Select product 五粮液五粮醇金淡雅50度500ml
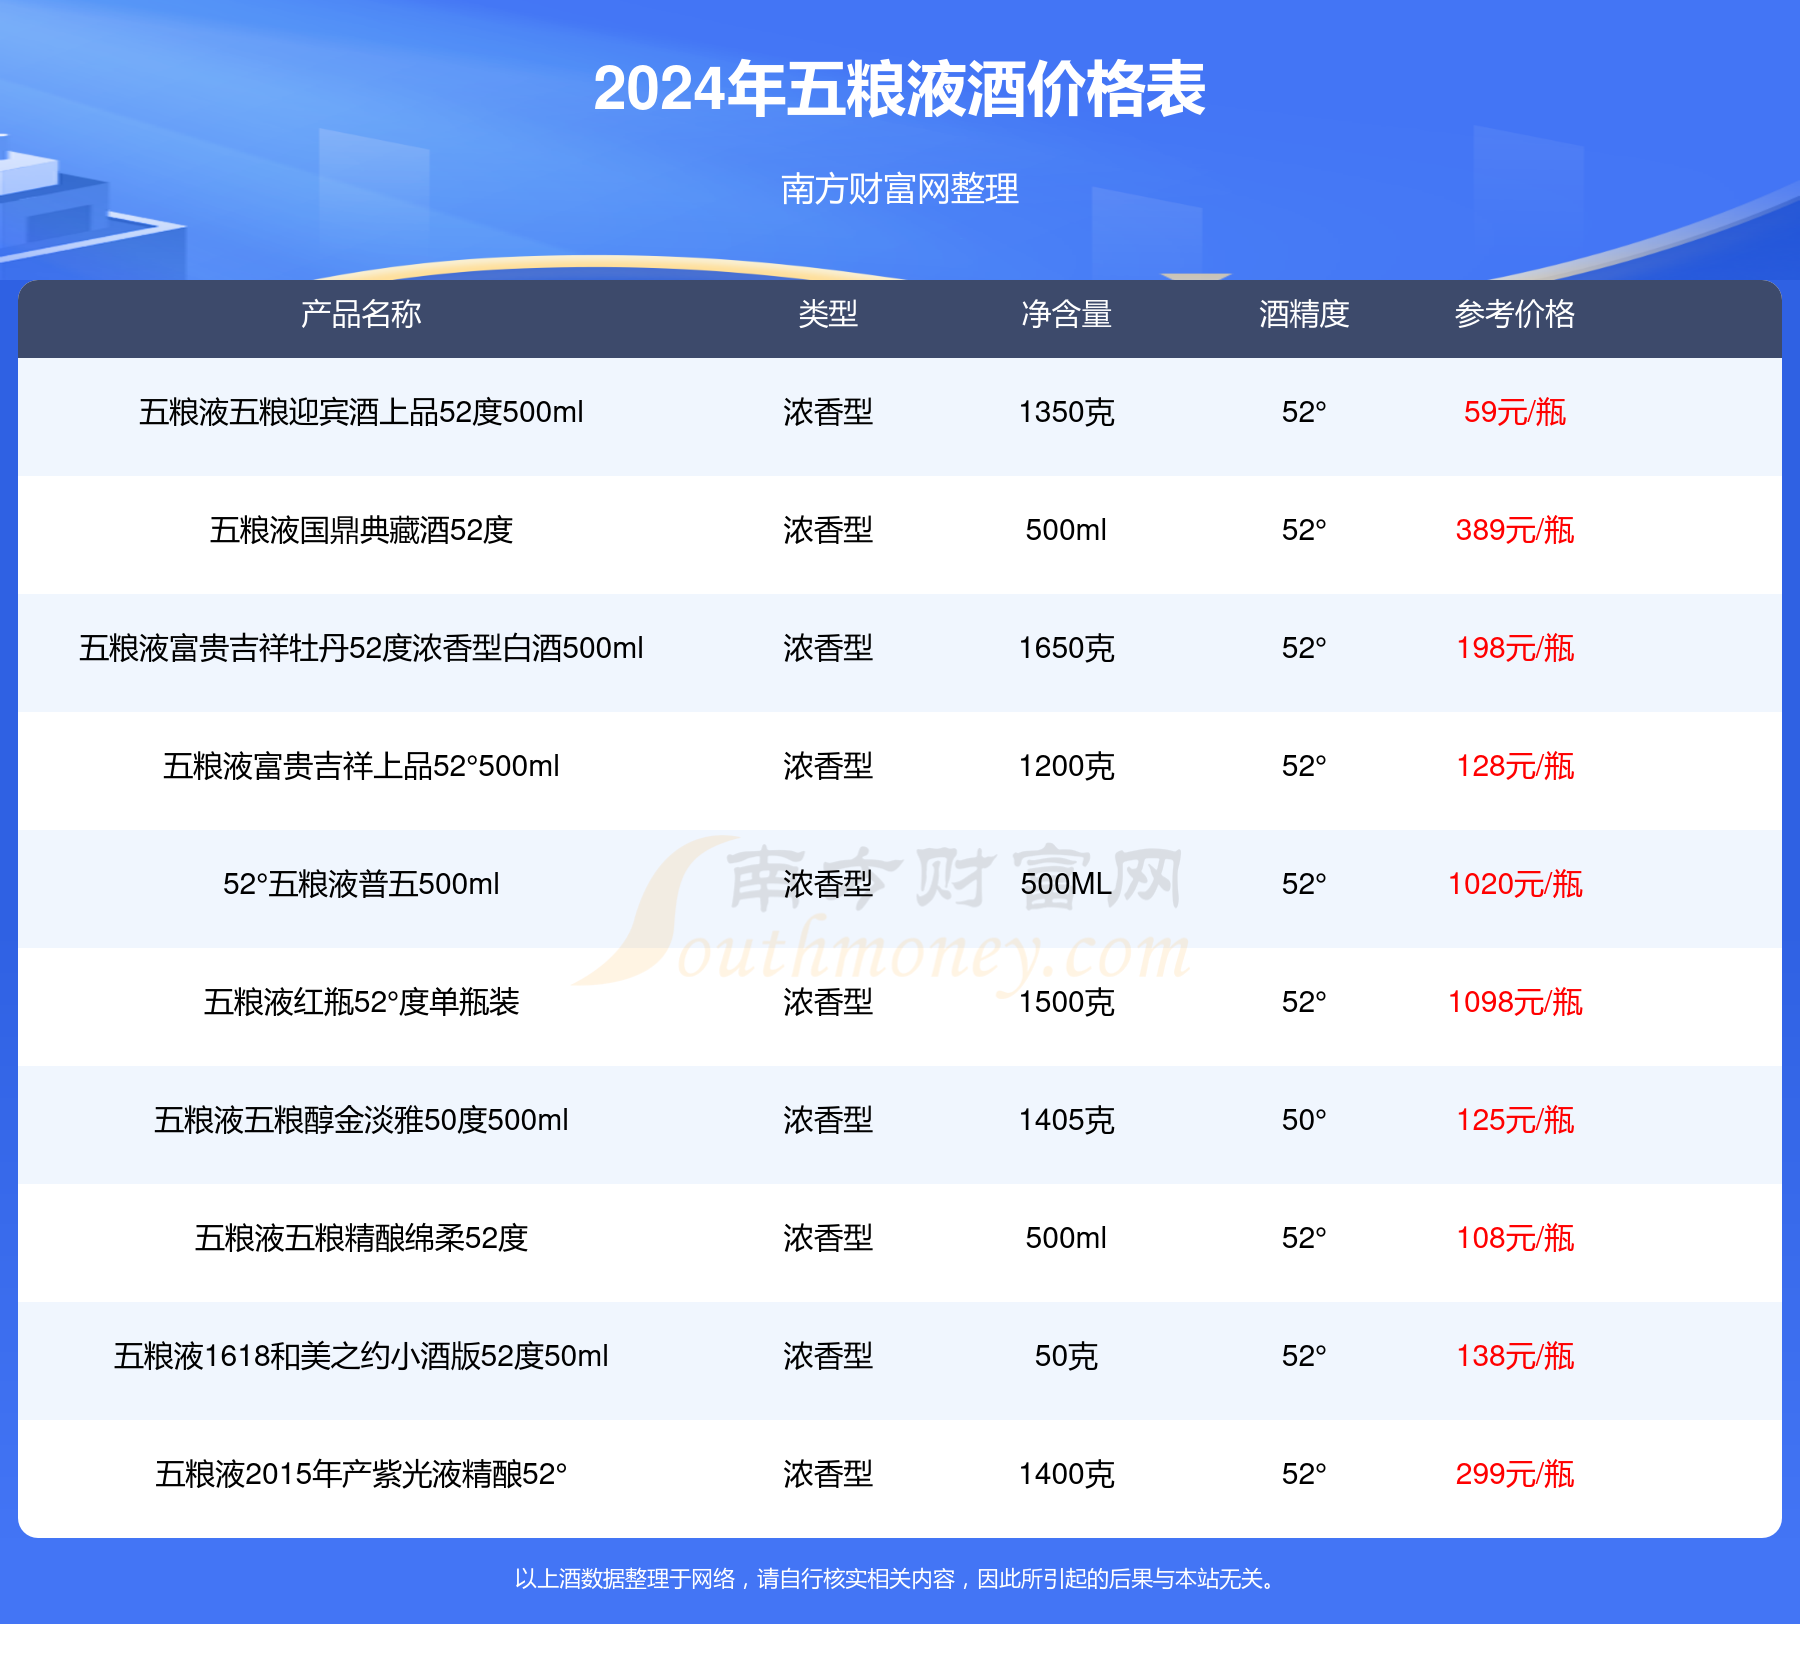 361,1120
